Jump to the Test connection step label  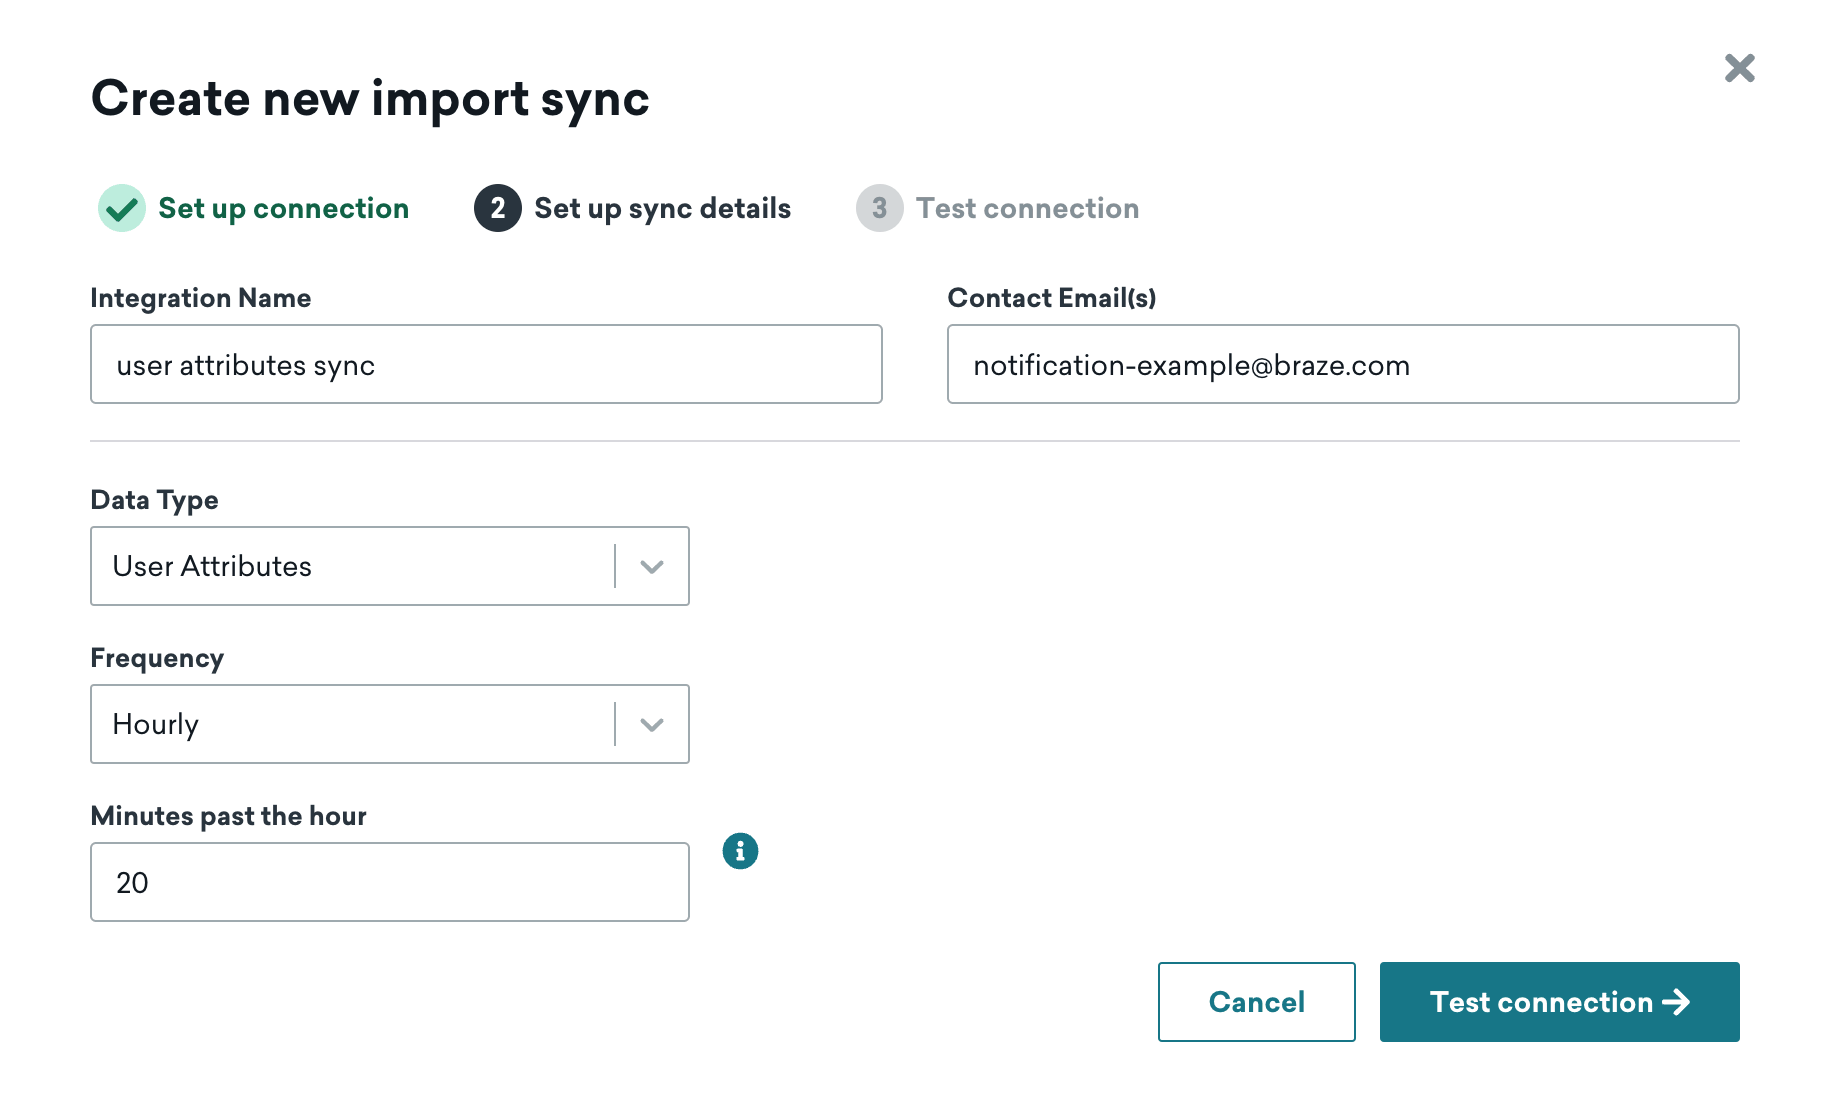click(1027, 208)
